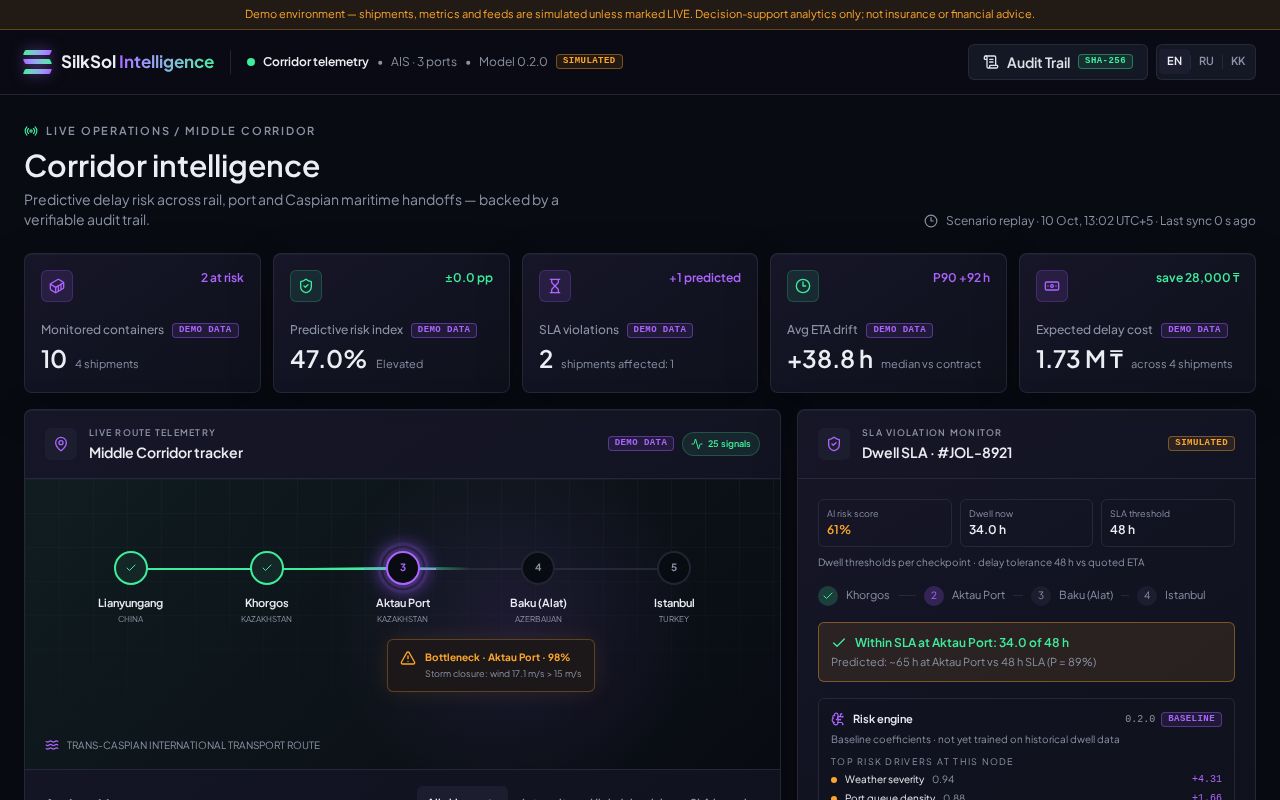Click the 'save 28,000 ₸' label
The height and width of the screenshot is (800, 1280).
[x=1198, y=278]
